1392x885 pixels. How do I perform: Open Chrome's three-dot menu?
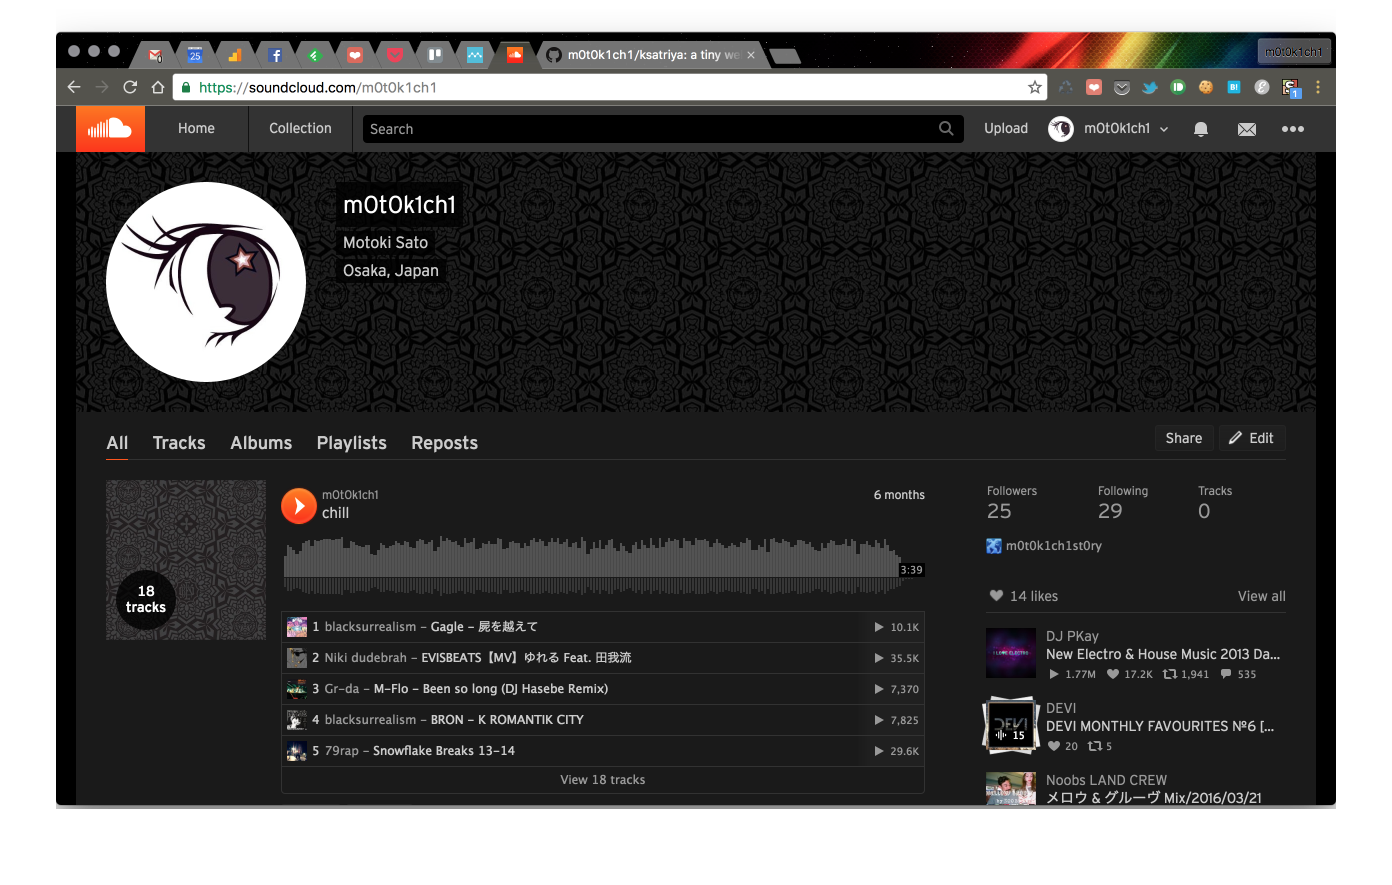click(1318, 87)
